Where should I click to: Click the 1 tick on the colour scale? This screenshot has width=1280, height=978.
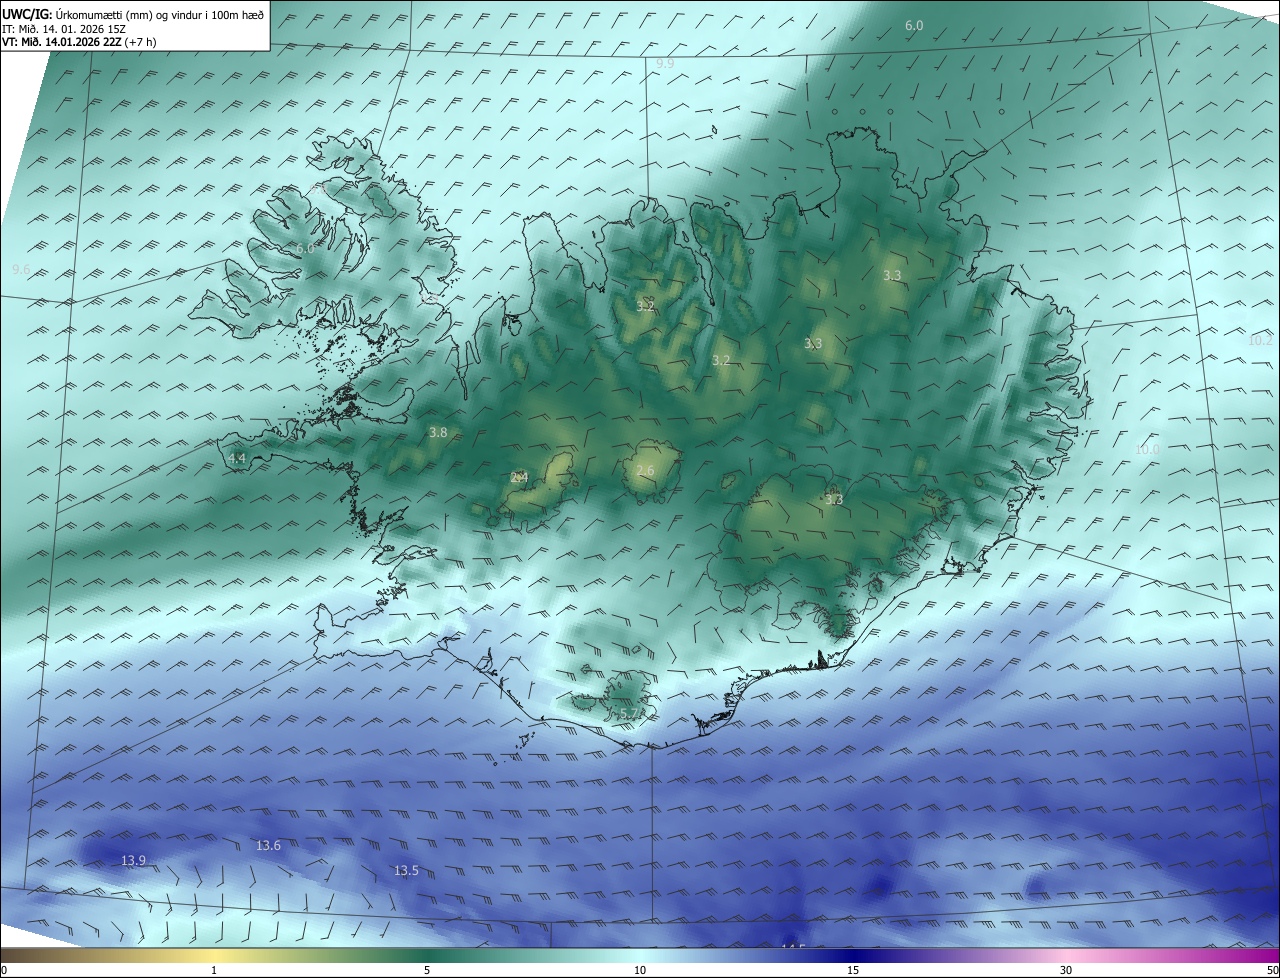[214, 970]
